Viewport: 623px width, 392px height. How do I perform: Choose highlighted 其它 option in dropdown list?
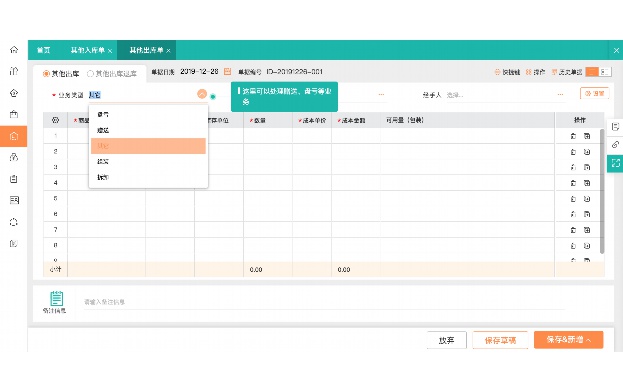coord(148,146)
